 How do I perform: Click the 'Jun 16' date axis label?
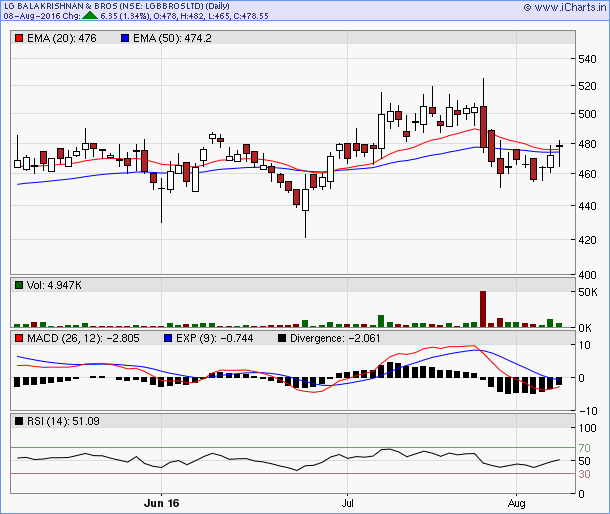tap(161, 503)
